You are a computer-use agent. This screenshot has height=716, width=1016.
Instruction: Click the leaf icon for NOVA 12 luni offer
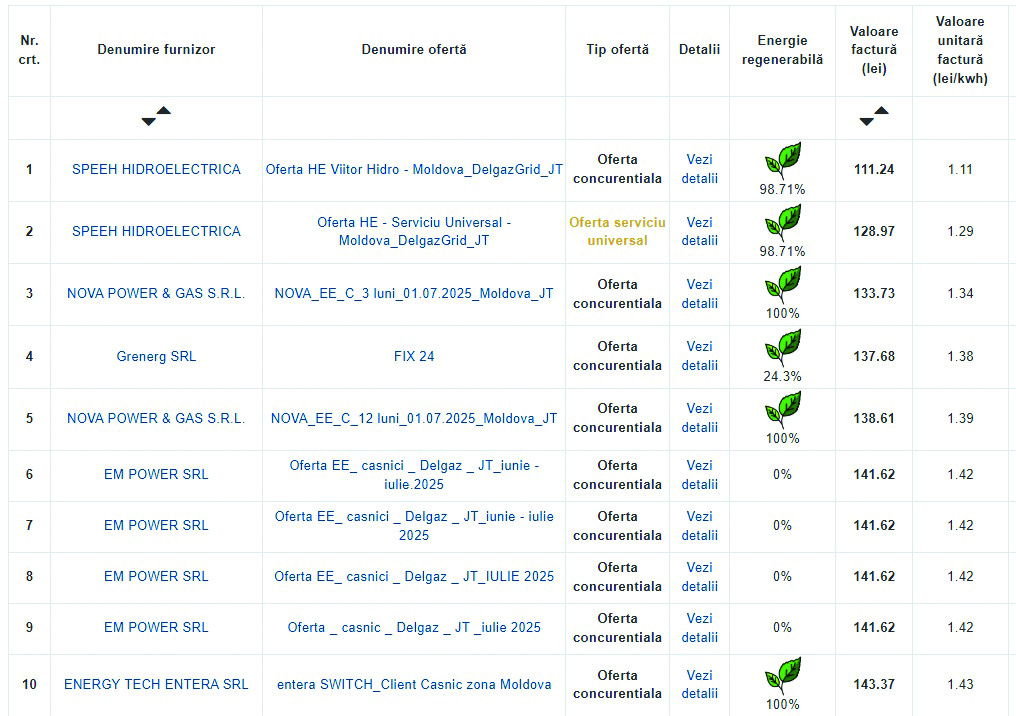783,410
